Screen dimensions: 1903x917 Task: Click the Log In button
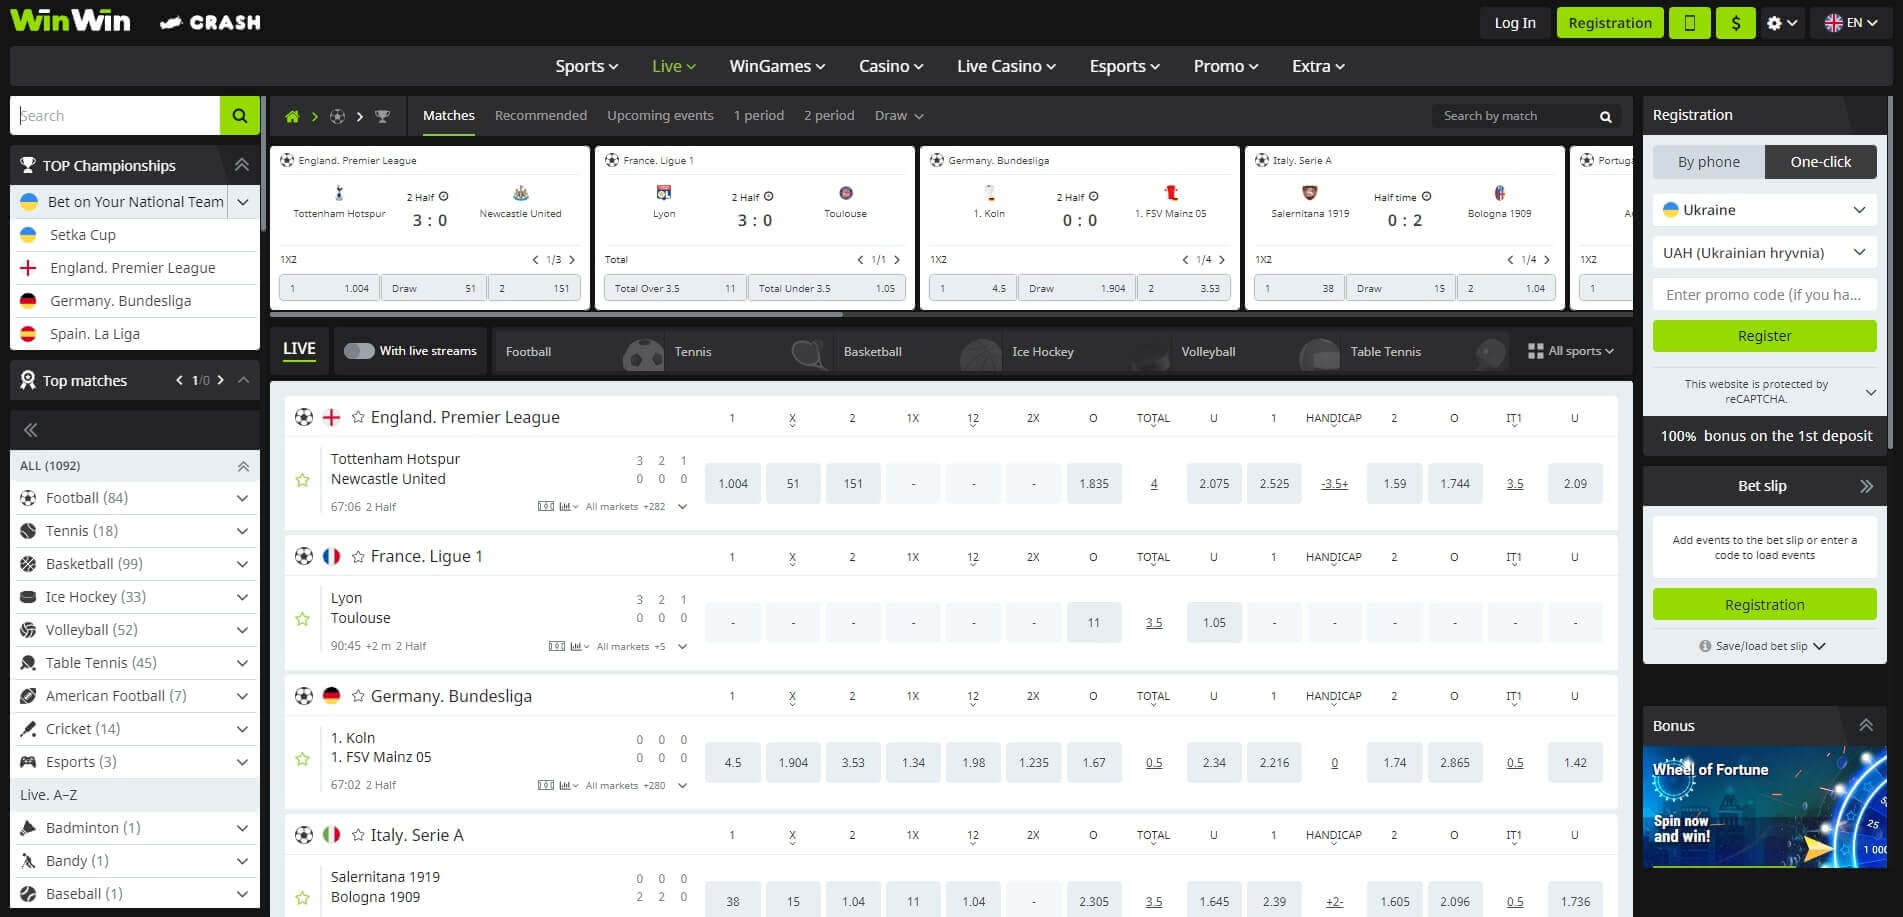coord(1514,22)
